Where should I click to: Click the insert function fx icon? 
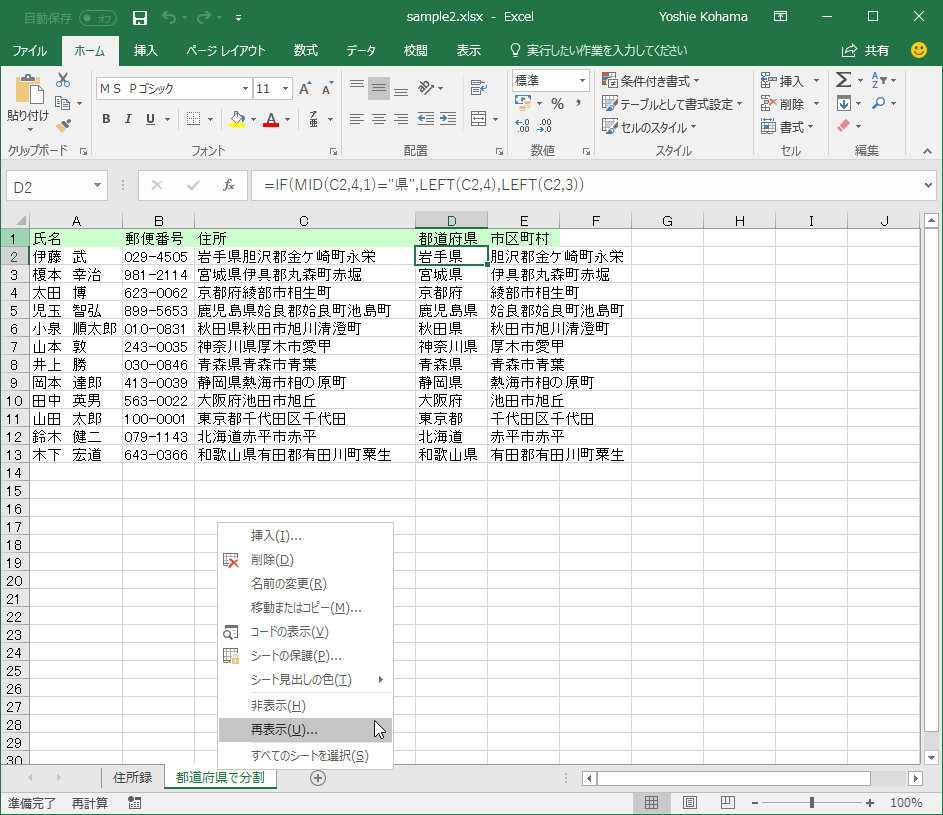coord(229,185)
